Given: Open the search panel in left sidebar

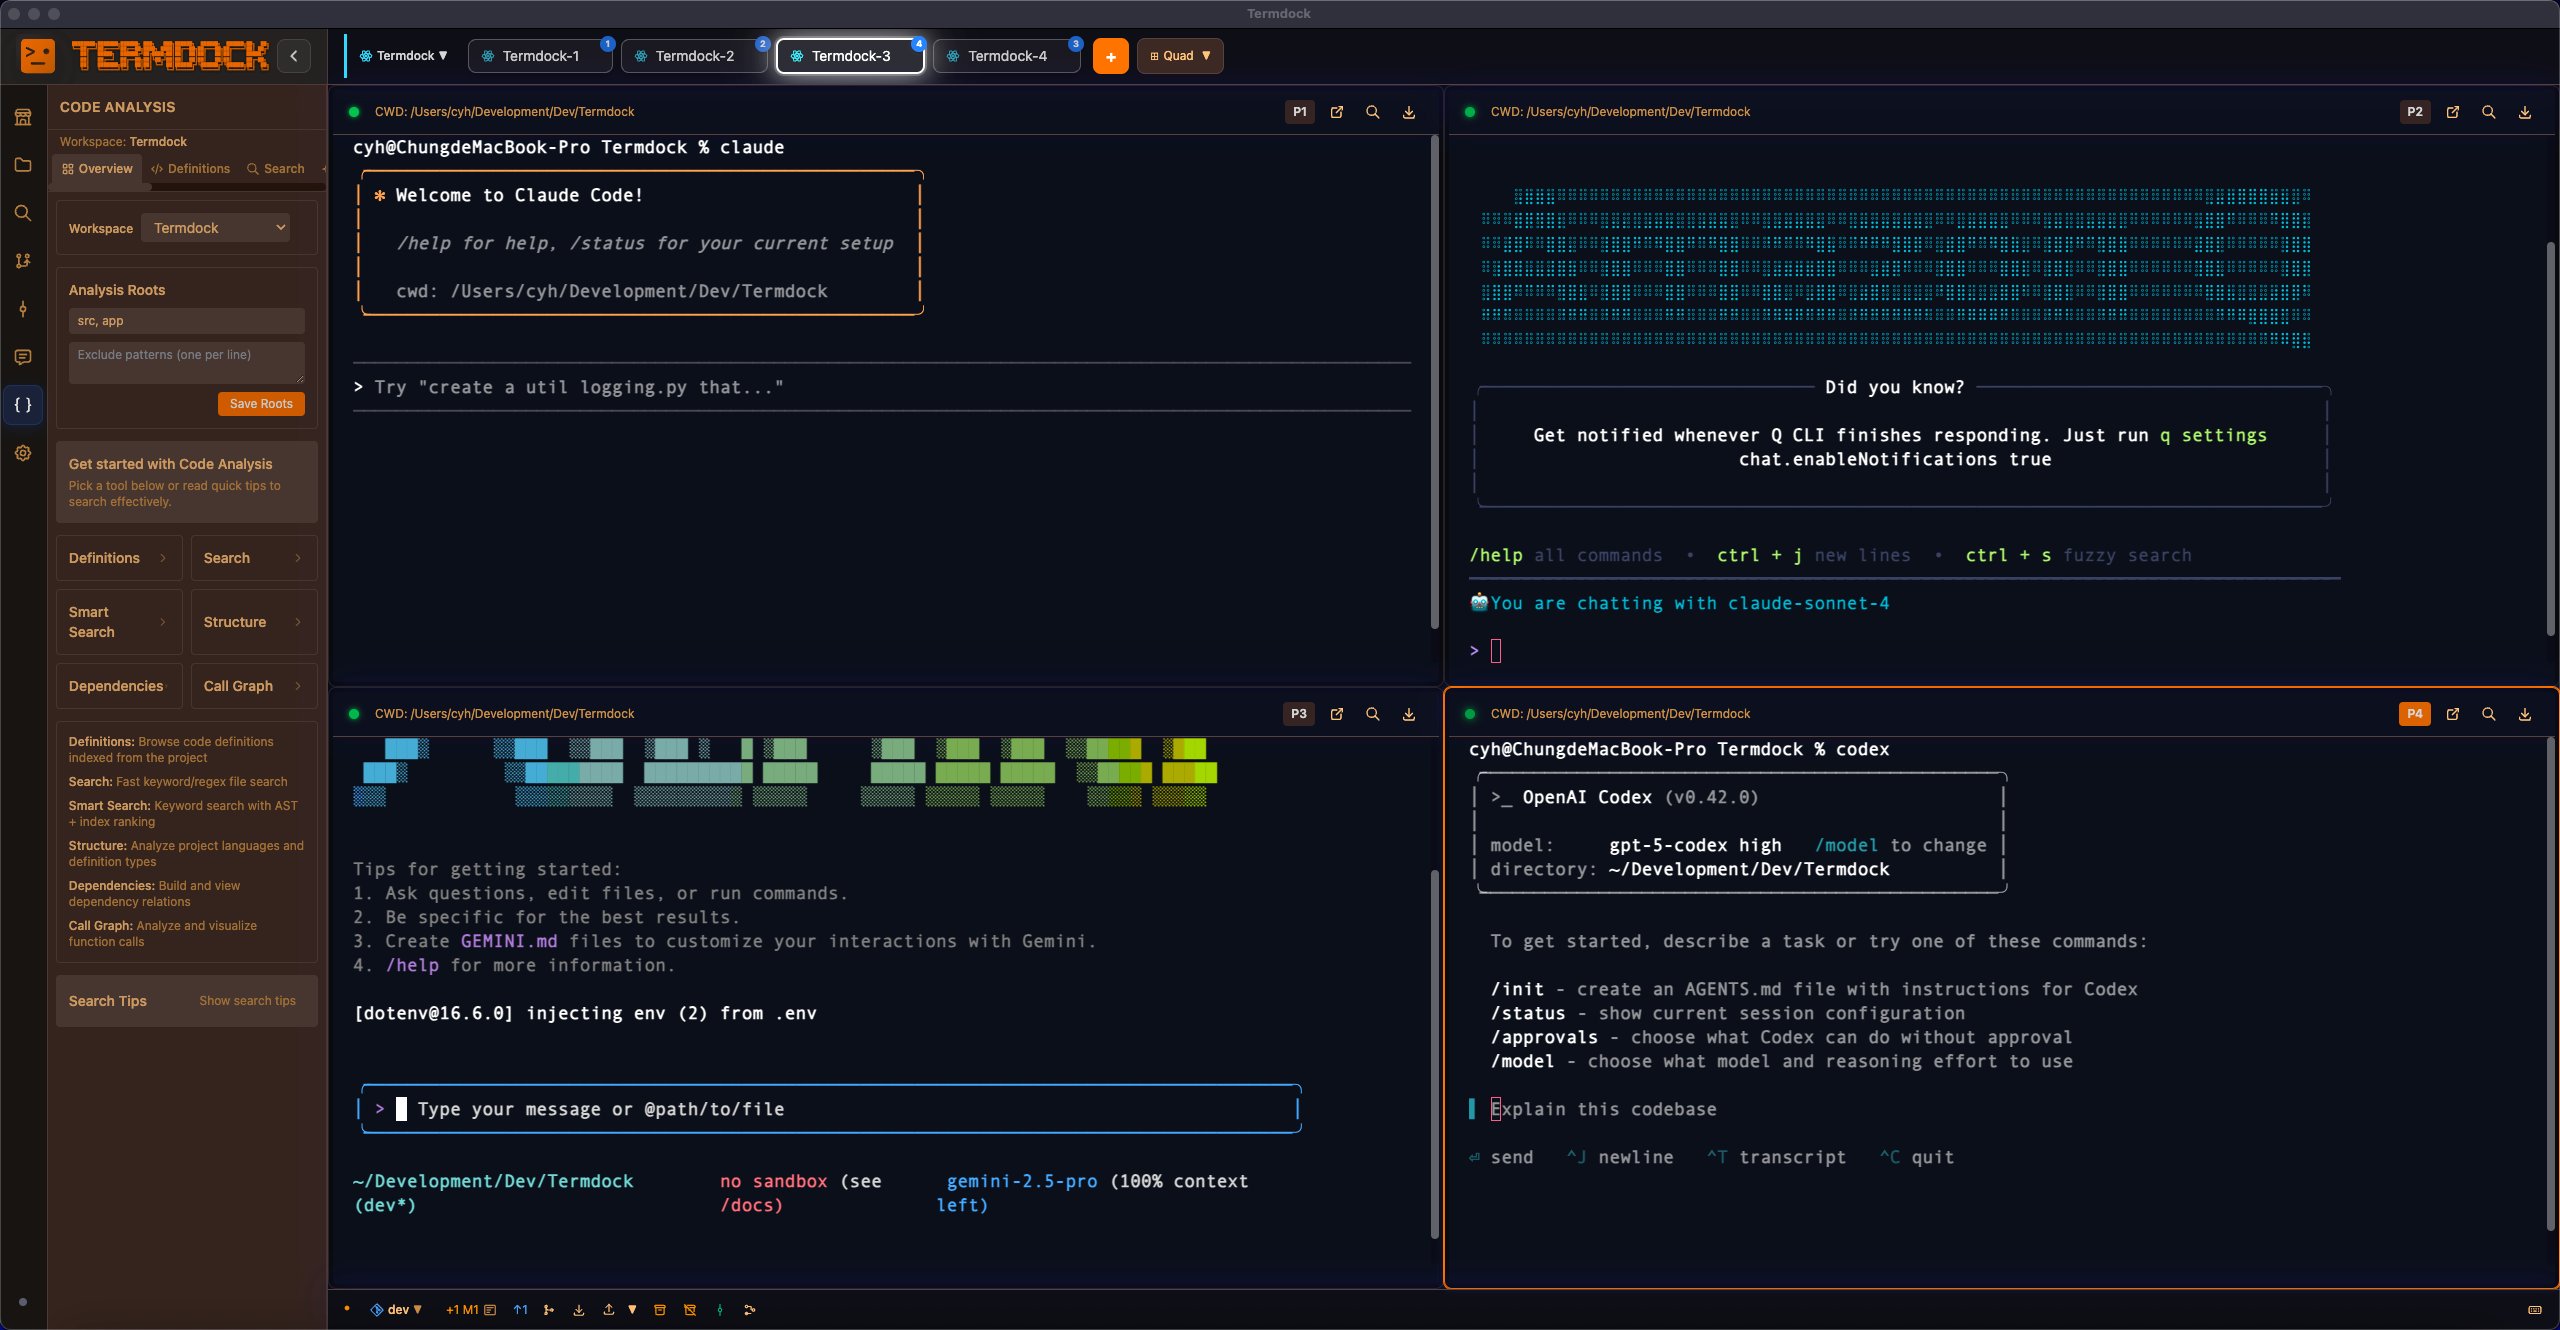Looking at the screenshot, I should pyautogui.click(x=23, y=212).
